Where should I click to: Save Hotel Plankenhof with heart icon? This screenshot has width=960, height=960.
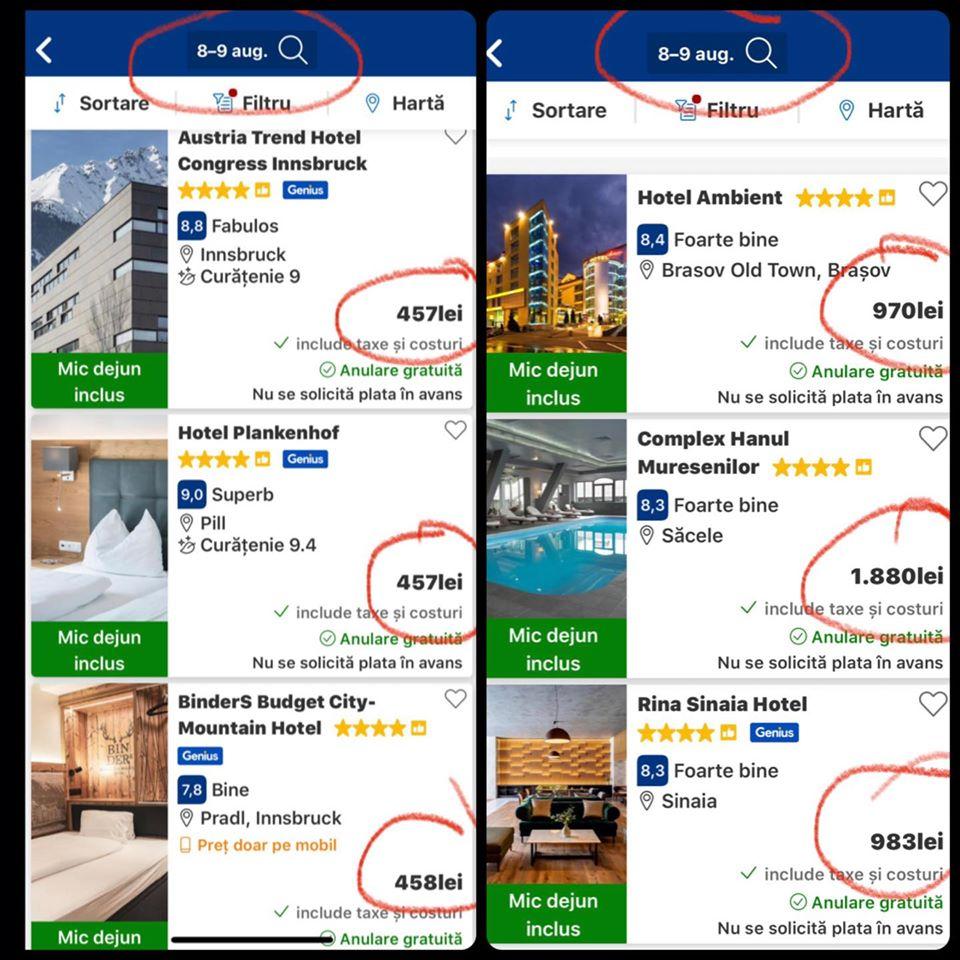click(455, 430)
